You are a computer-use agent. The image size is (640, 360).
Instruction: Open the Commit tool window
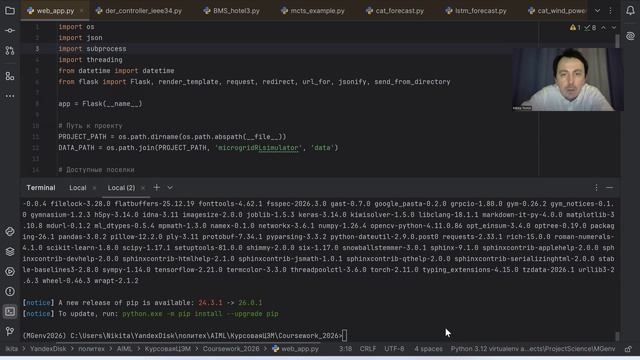coord(10,31)
